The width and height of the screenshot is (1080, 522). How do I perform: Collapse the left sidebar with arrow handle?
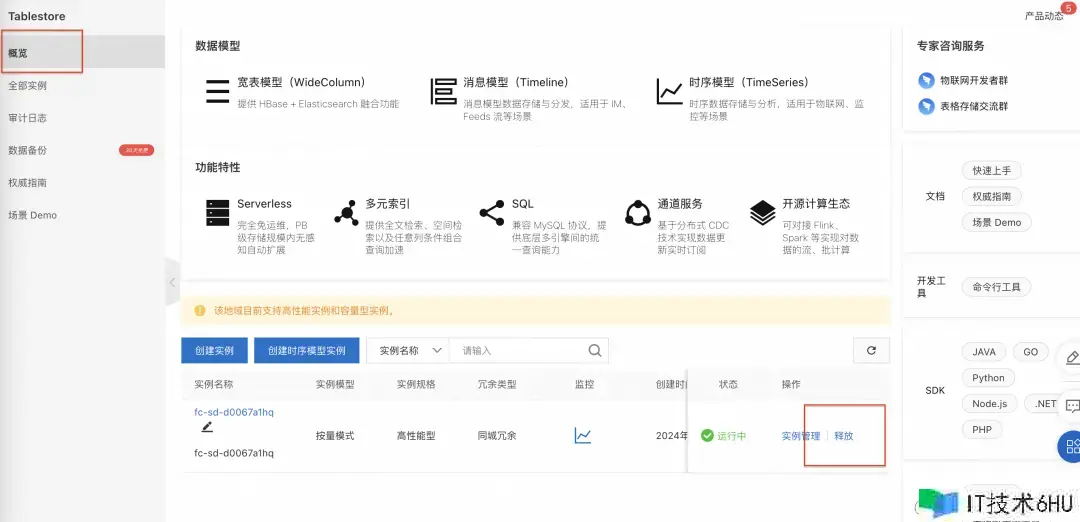pos(172,283)
